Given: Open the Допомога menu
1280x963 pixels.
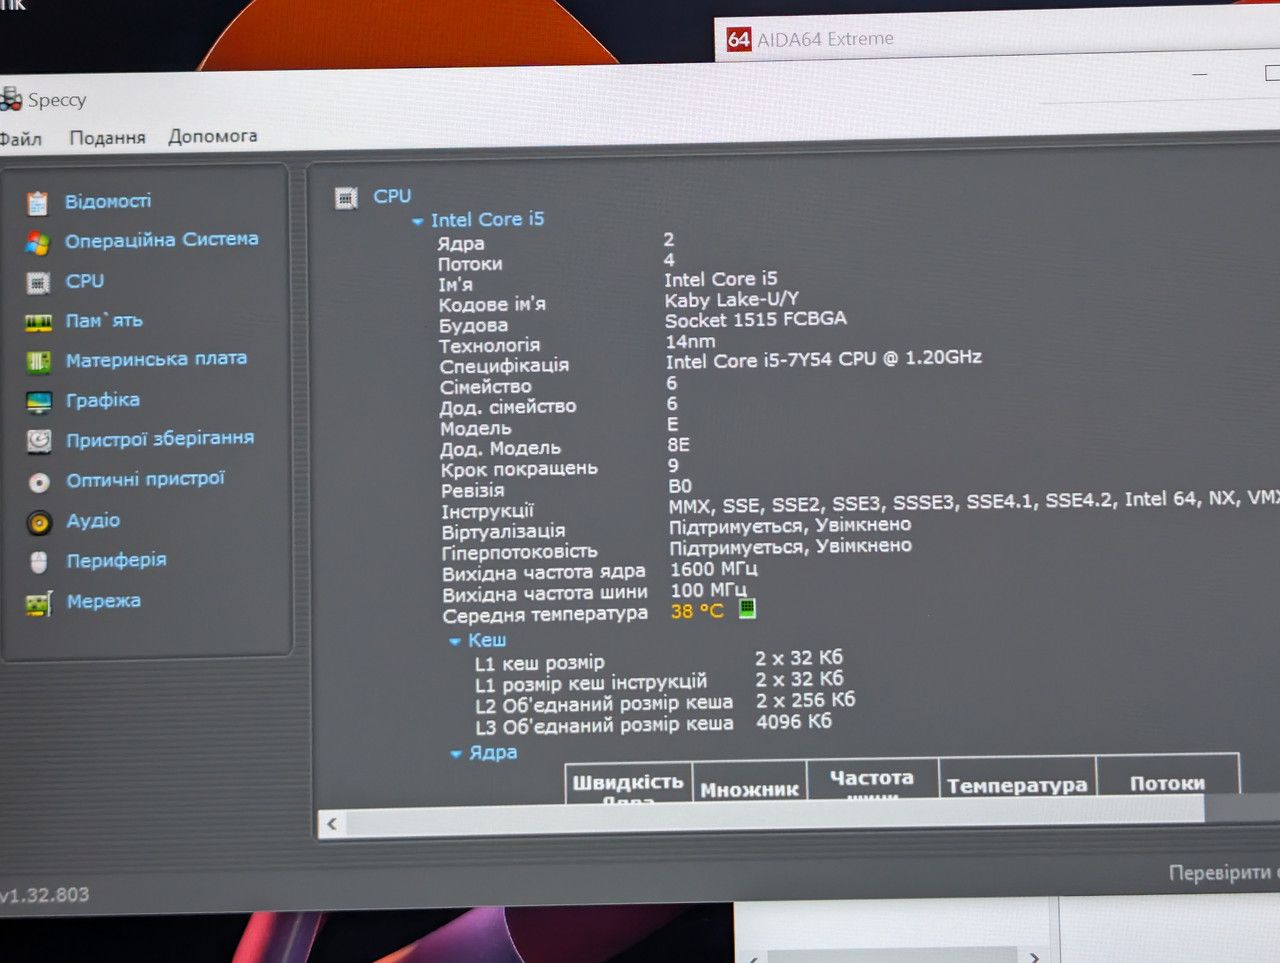Looking at the screenshot, I should coord(213,136).
